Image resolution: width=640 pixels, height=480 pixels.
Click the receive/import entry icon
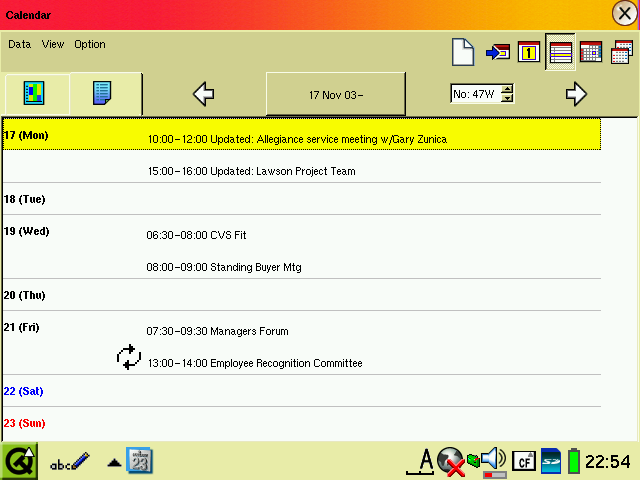(x=498, y=52)
